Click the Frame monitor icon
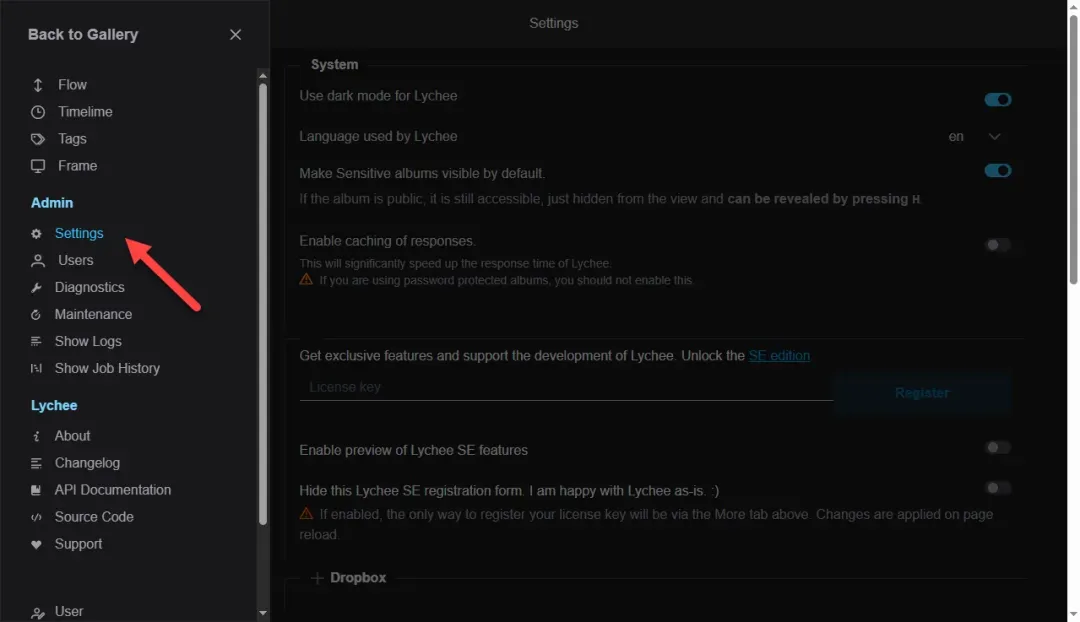This screenshot has height=622, width=1080. pos(38,166)
